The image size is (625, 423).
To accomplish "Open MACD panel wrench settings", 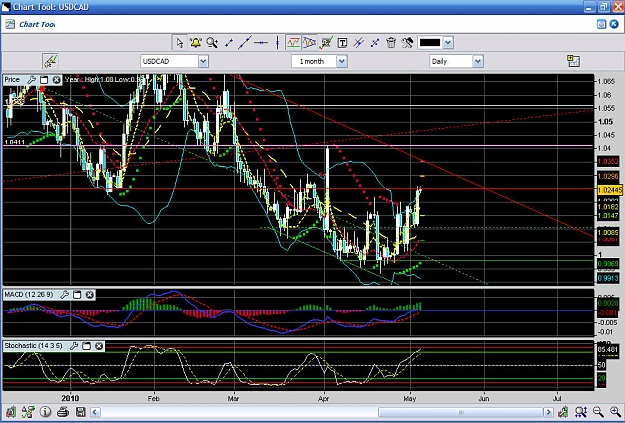I will (x=64, y=295).
